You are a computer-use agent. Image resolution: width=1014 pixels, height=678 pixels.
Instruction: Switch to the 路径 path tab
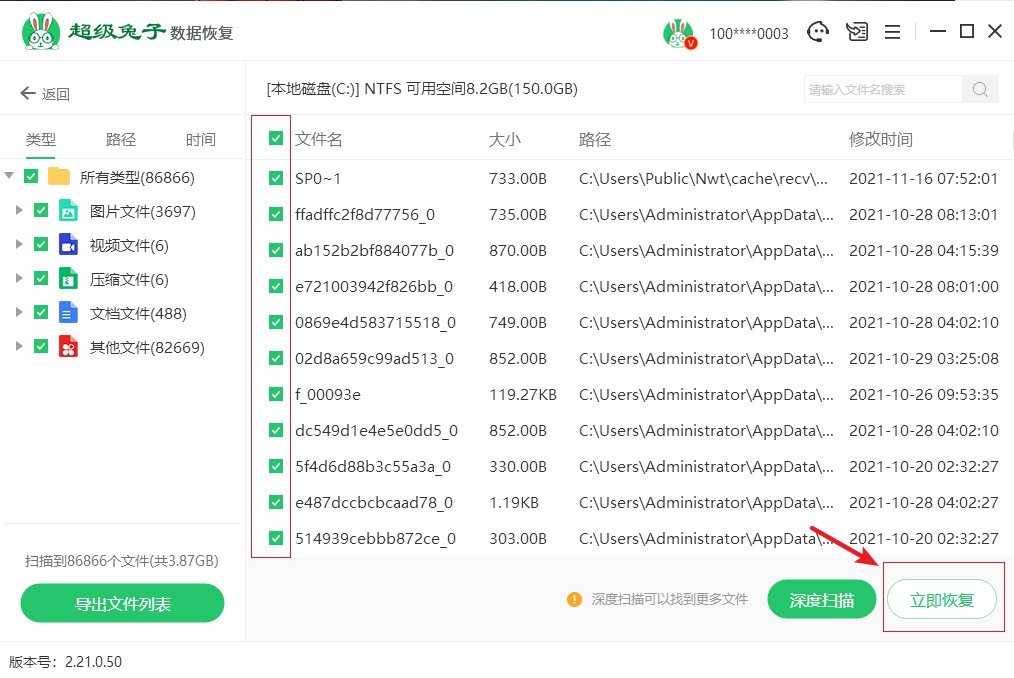click(x=121, y=139)
